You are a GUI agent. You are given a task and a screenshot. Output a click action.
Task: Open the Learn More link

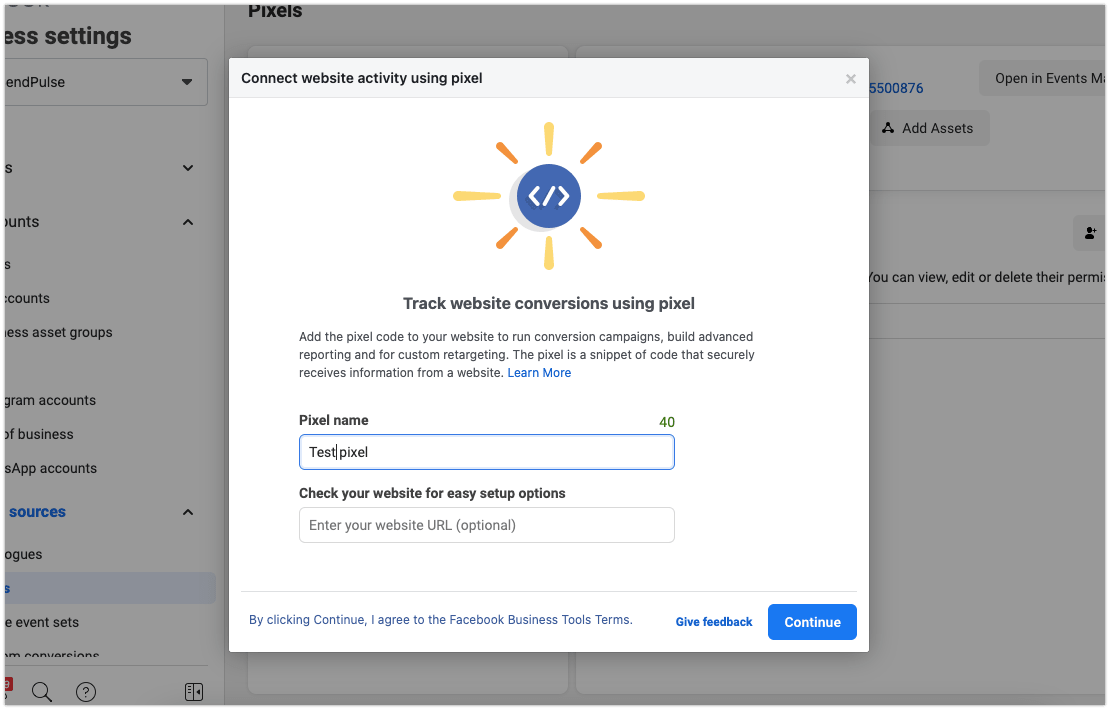click(539, 373)
